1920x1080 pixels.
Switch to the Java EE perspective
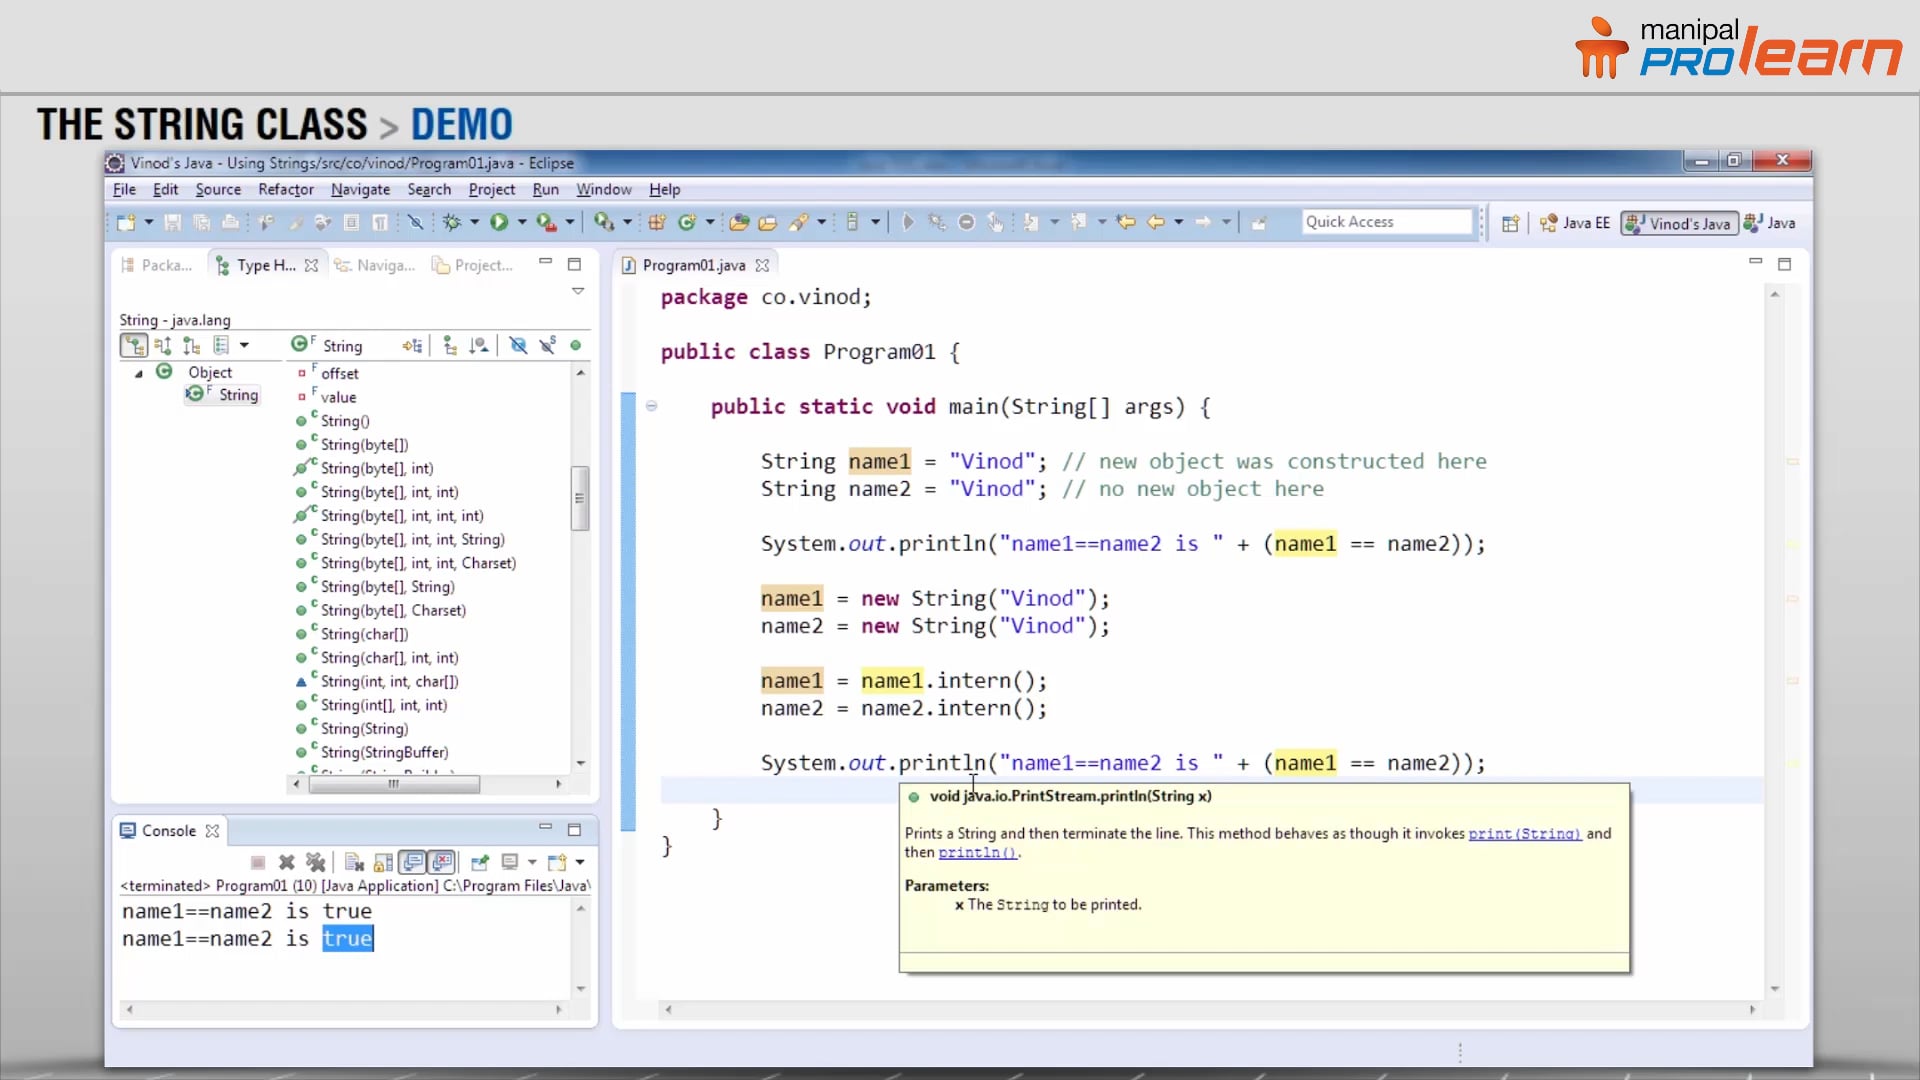(x=1575, y=223)
